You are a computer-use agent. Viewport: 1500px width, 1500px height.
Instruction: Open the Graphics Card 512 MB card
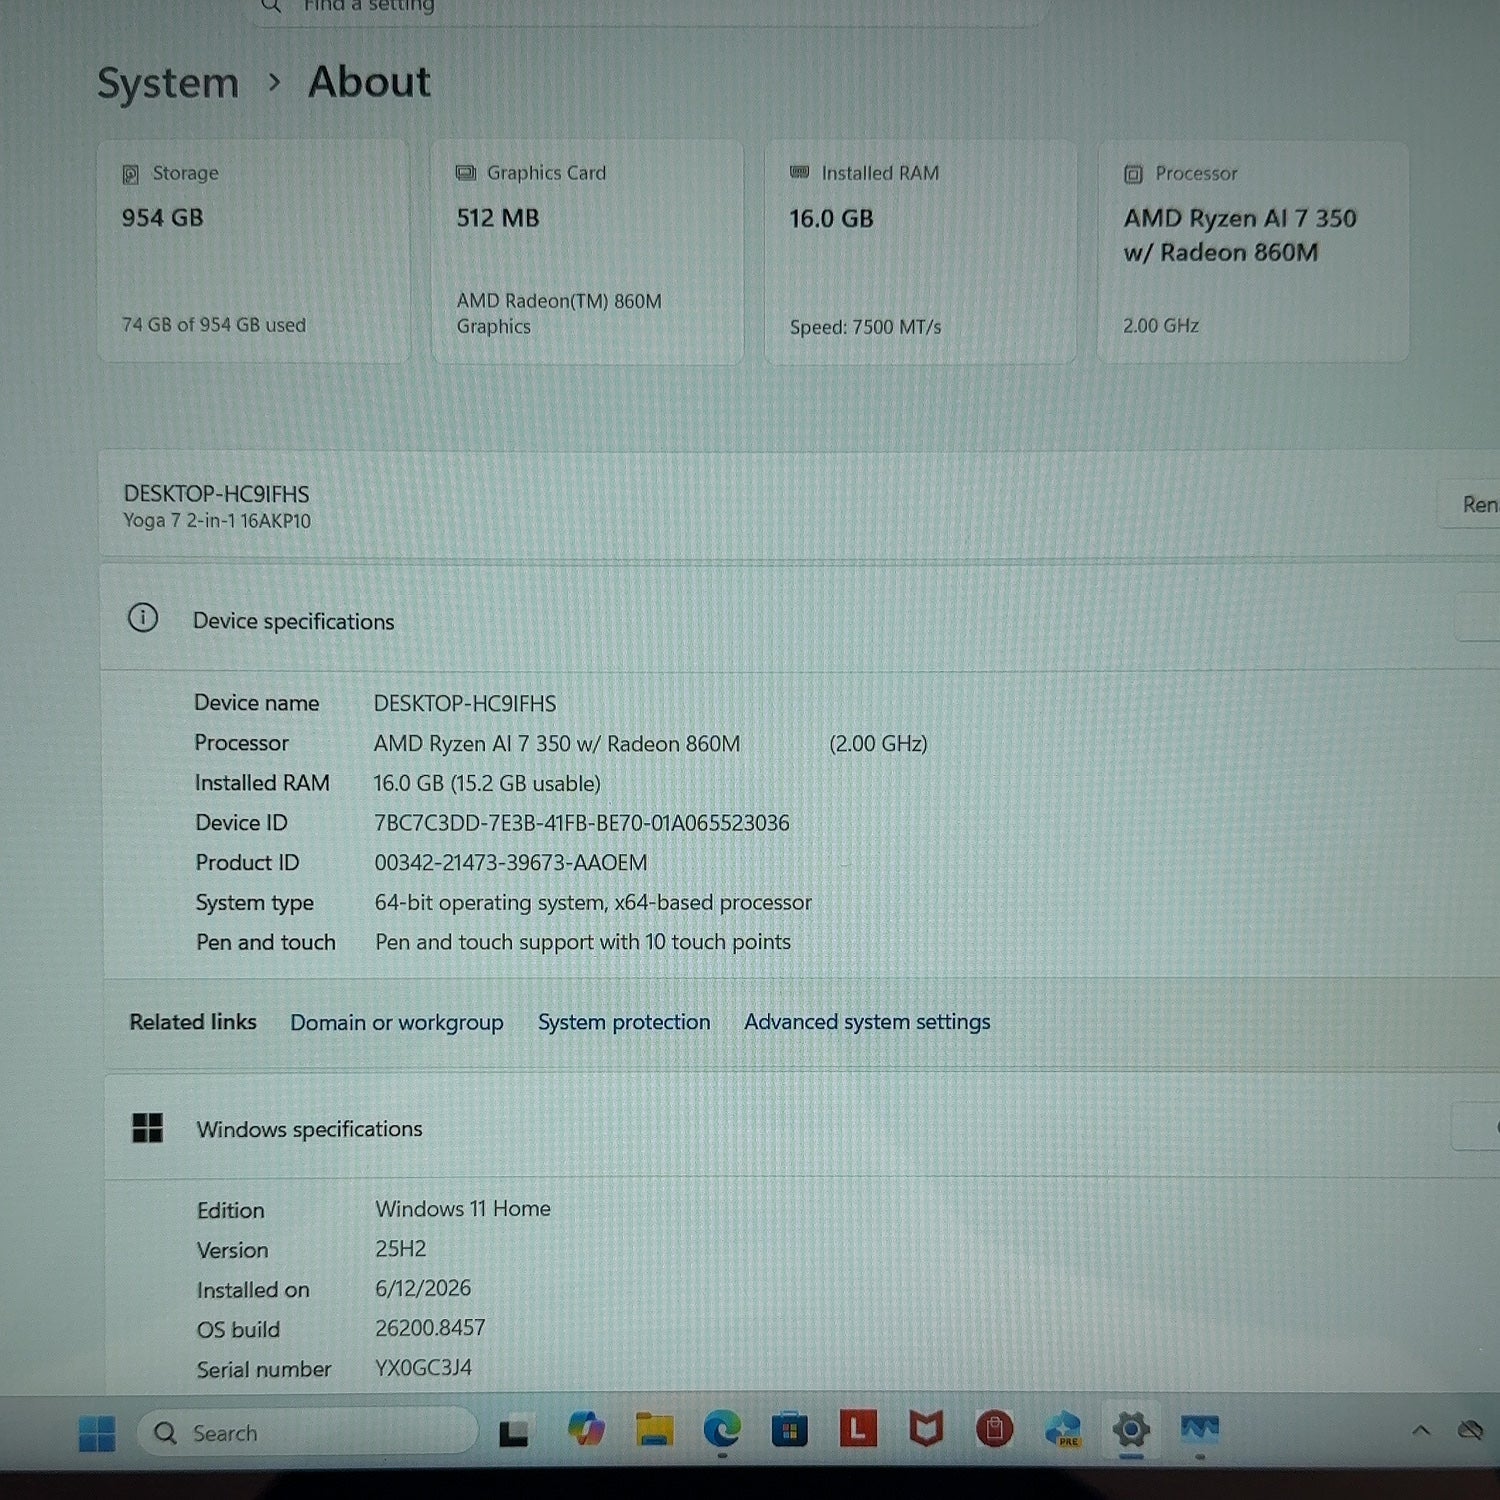pyautogui.click(x=588, y=251)
